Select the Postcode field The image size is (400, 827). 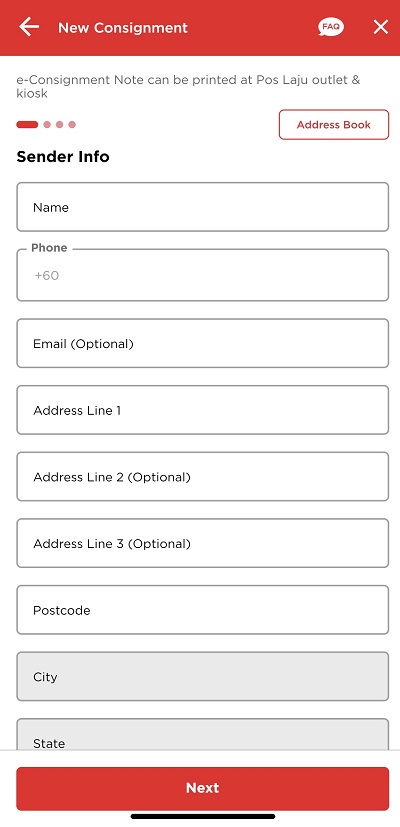tap(203, 610)
